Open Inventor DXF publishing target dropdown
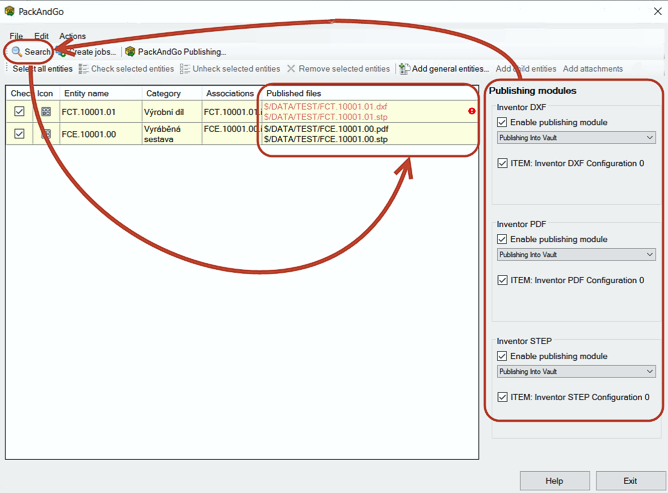Screen dimensions: 668x493 pos(576,138)
